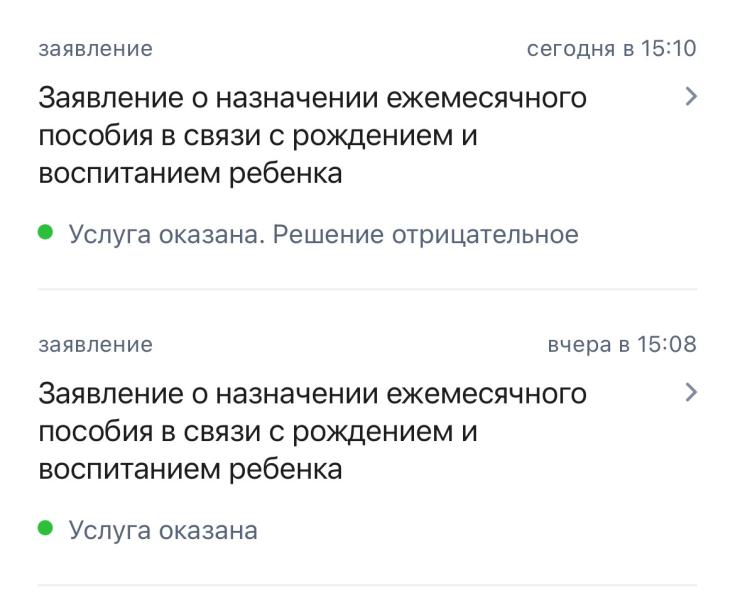View the "Услуга оказана. Решение отрицательное" status
This screenshot has height=600, width=734.
[x=323, y=235]
